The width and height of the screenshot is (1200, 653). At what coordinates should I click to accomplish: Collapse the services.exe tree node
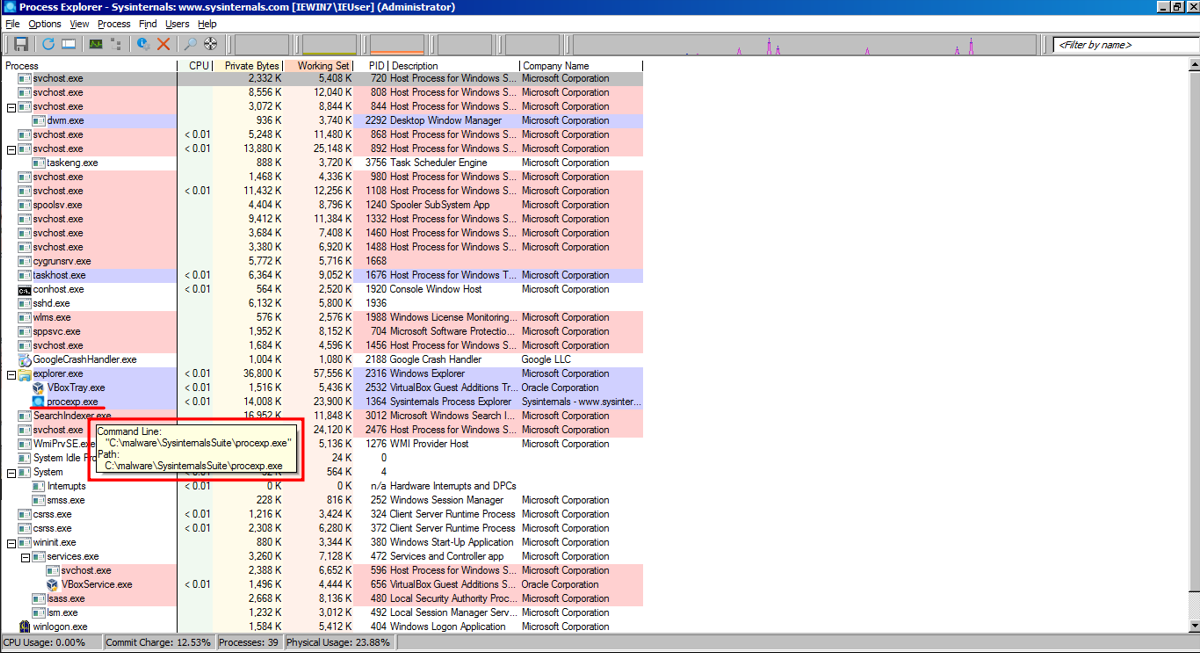25,556
